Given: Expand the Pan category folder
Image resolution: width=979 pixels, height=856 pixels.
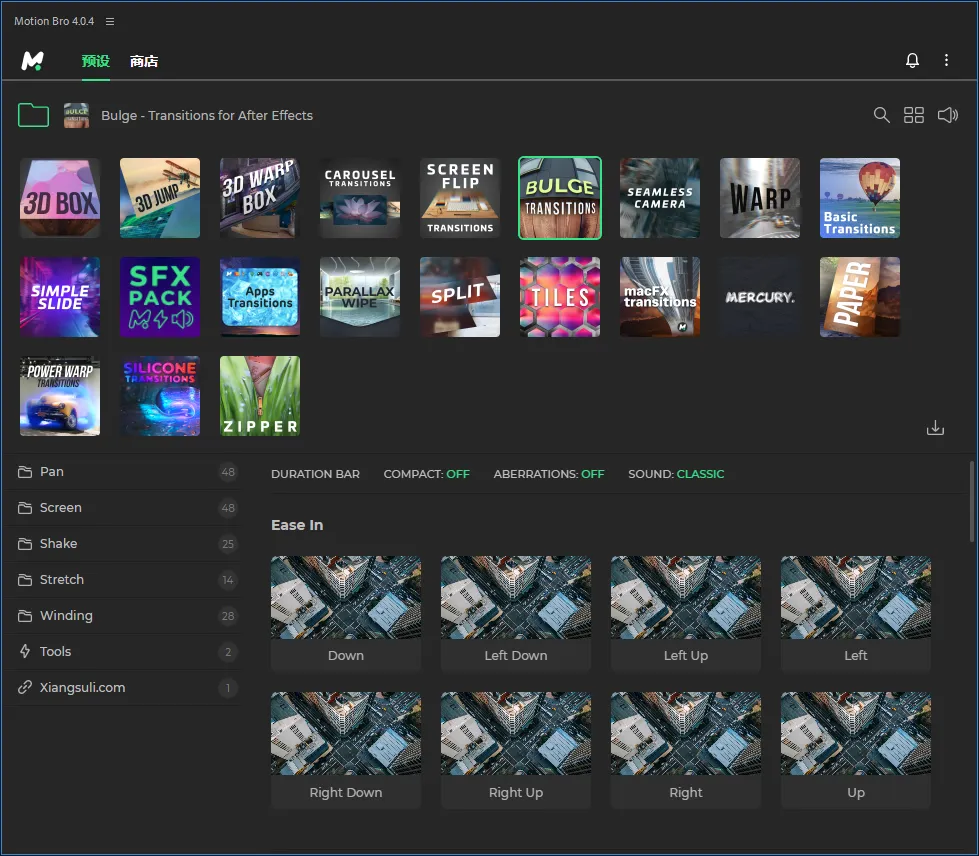Looking at the screenshot, I should (52, 472).
